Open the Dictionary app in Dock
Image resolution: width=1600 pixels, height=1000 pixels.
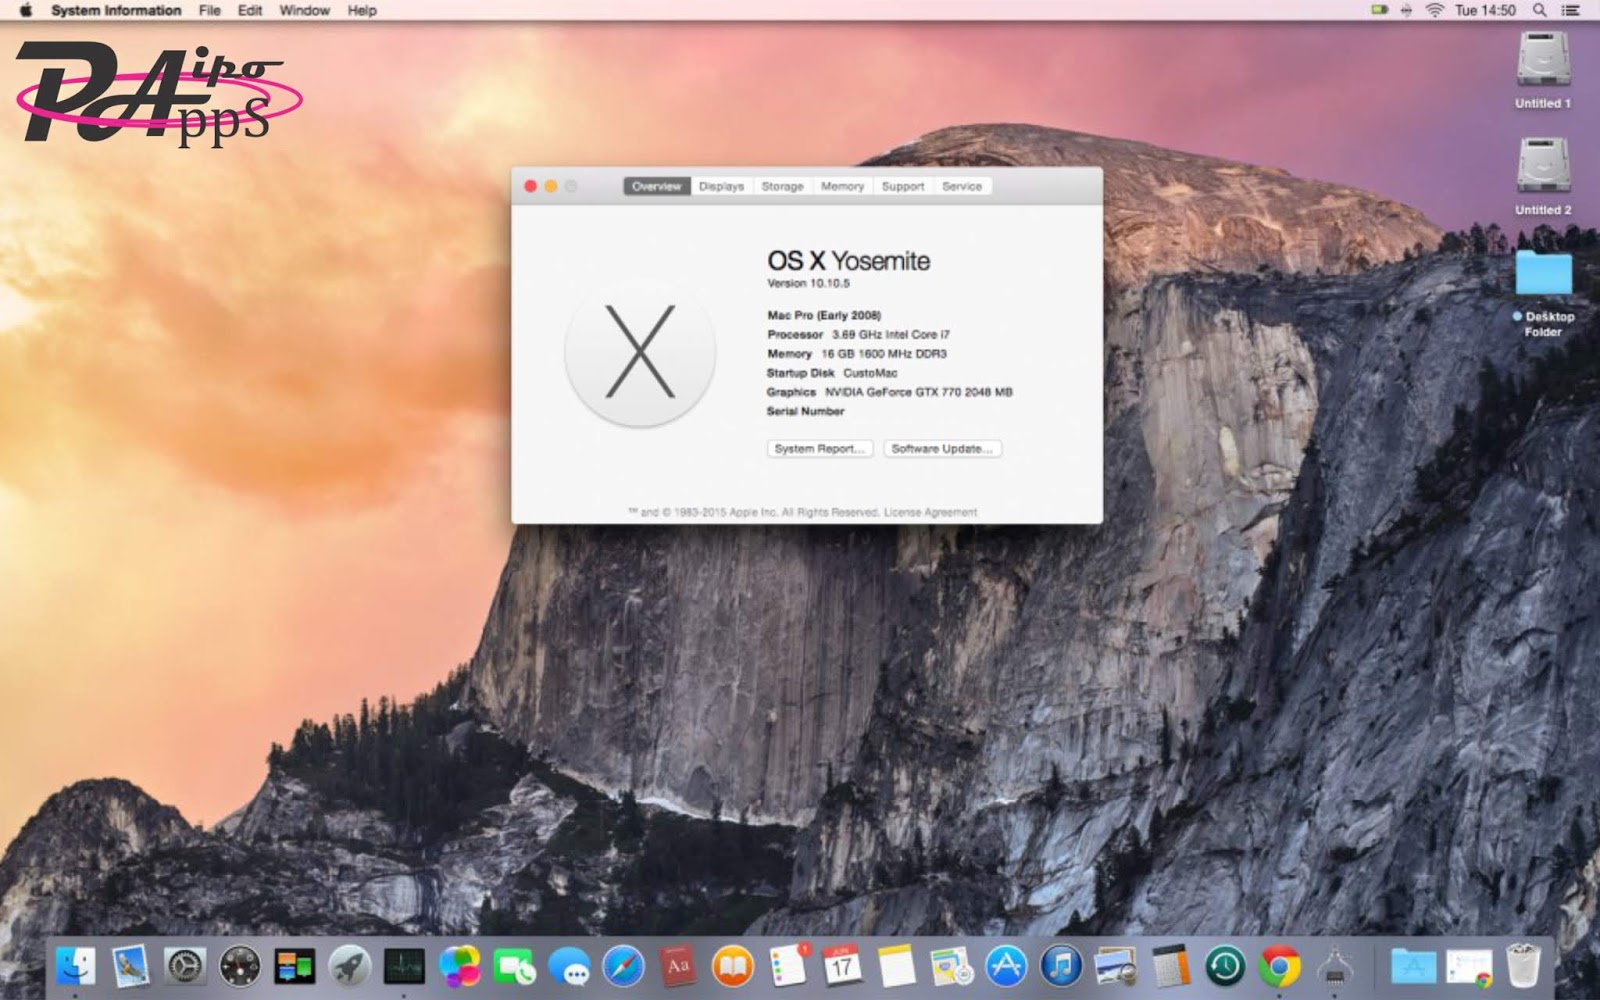coord(678,966)
